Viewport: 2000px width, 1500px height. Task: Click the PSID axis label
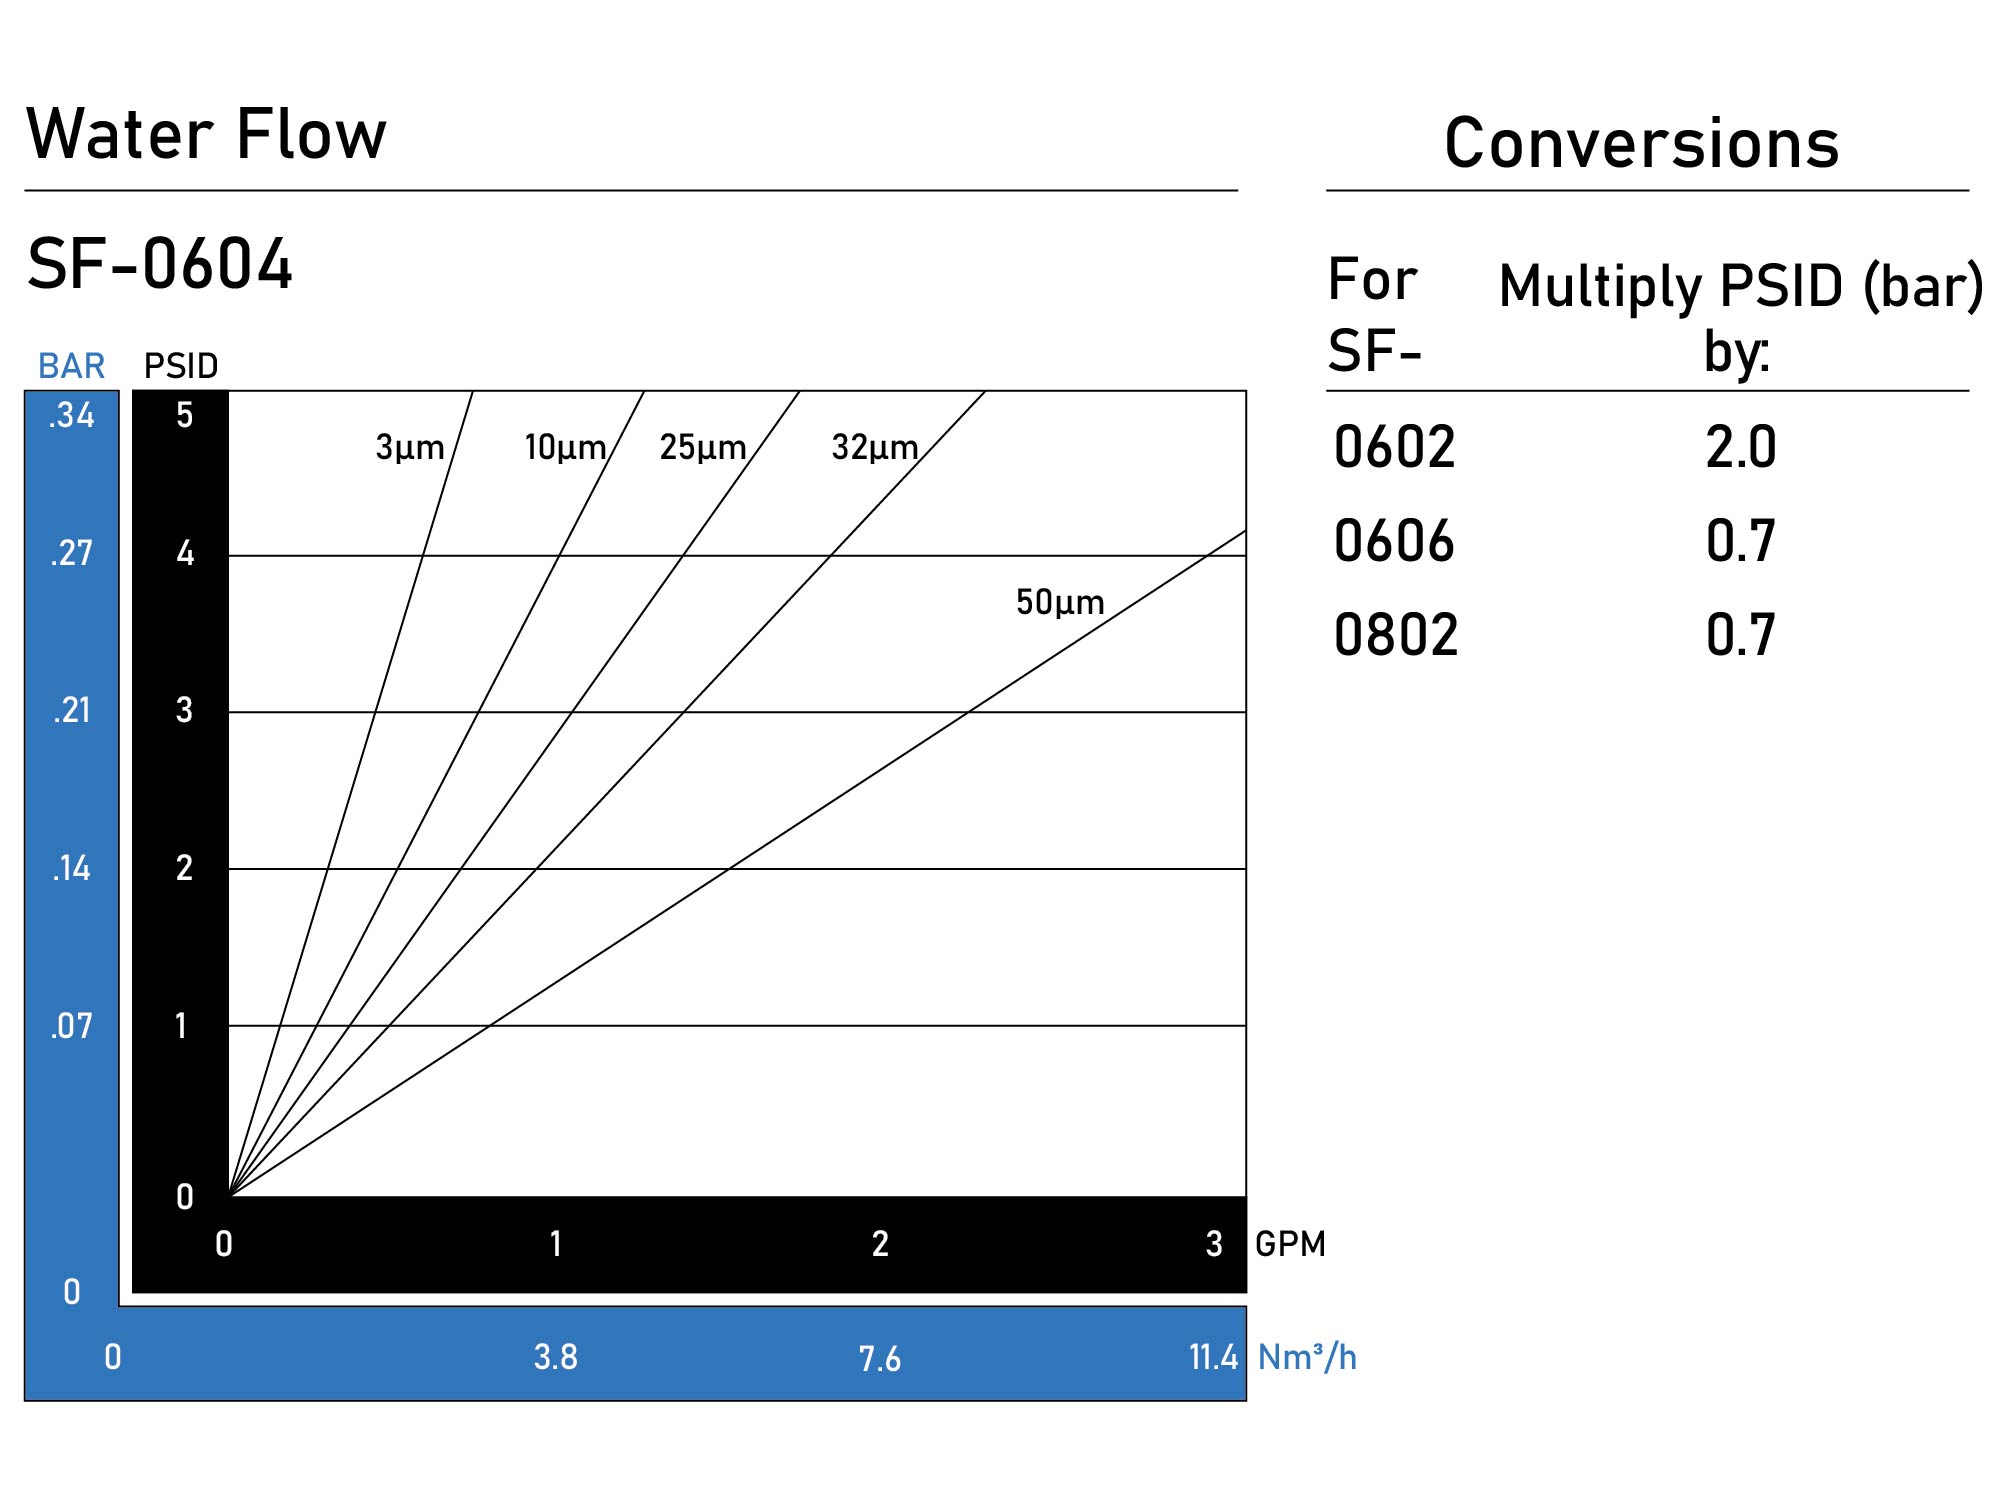(181, 366)
